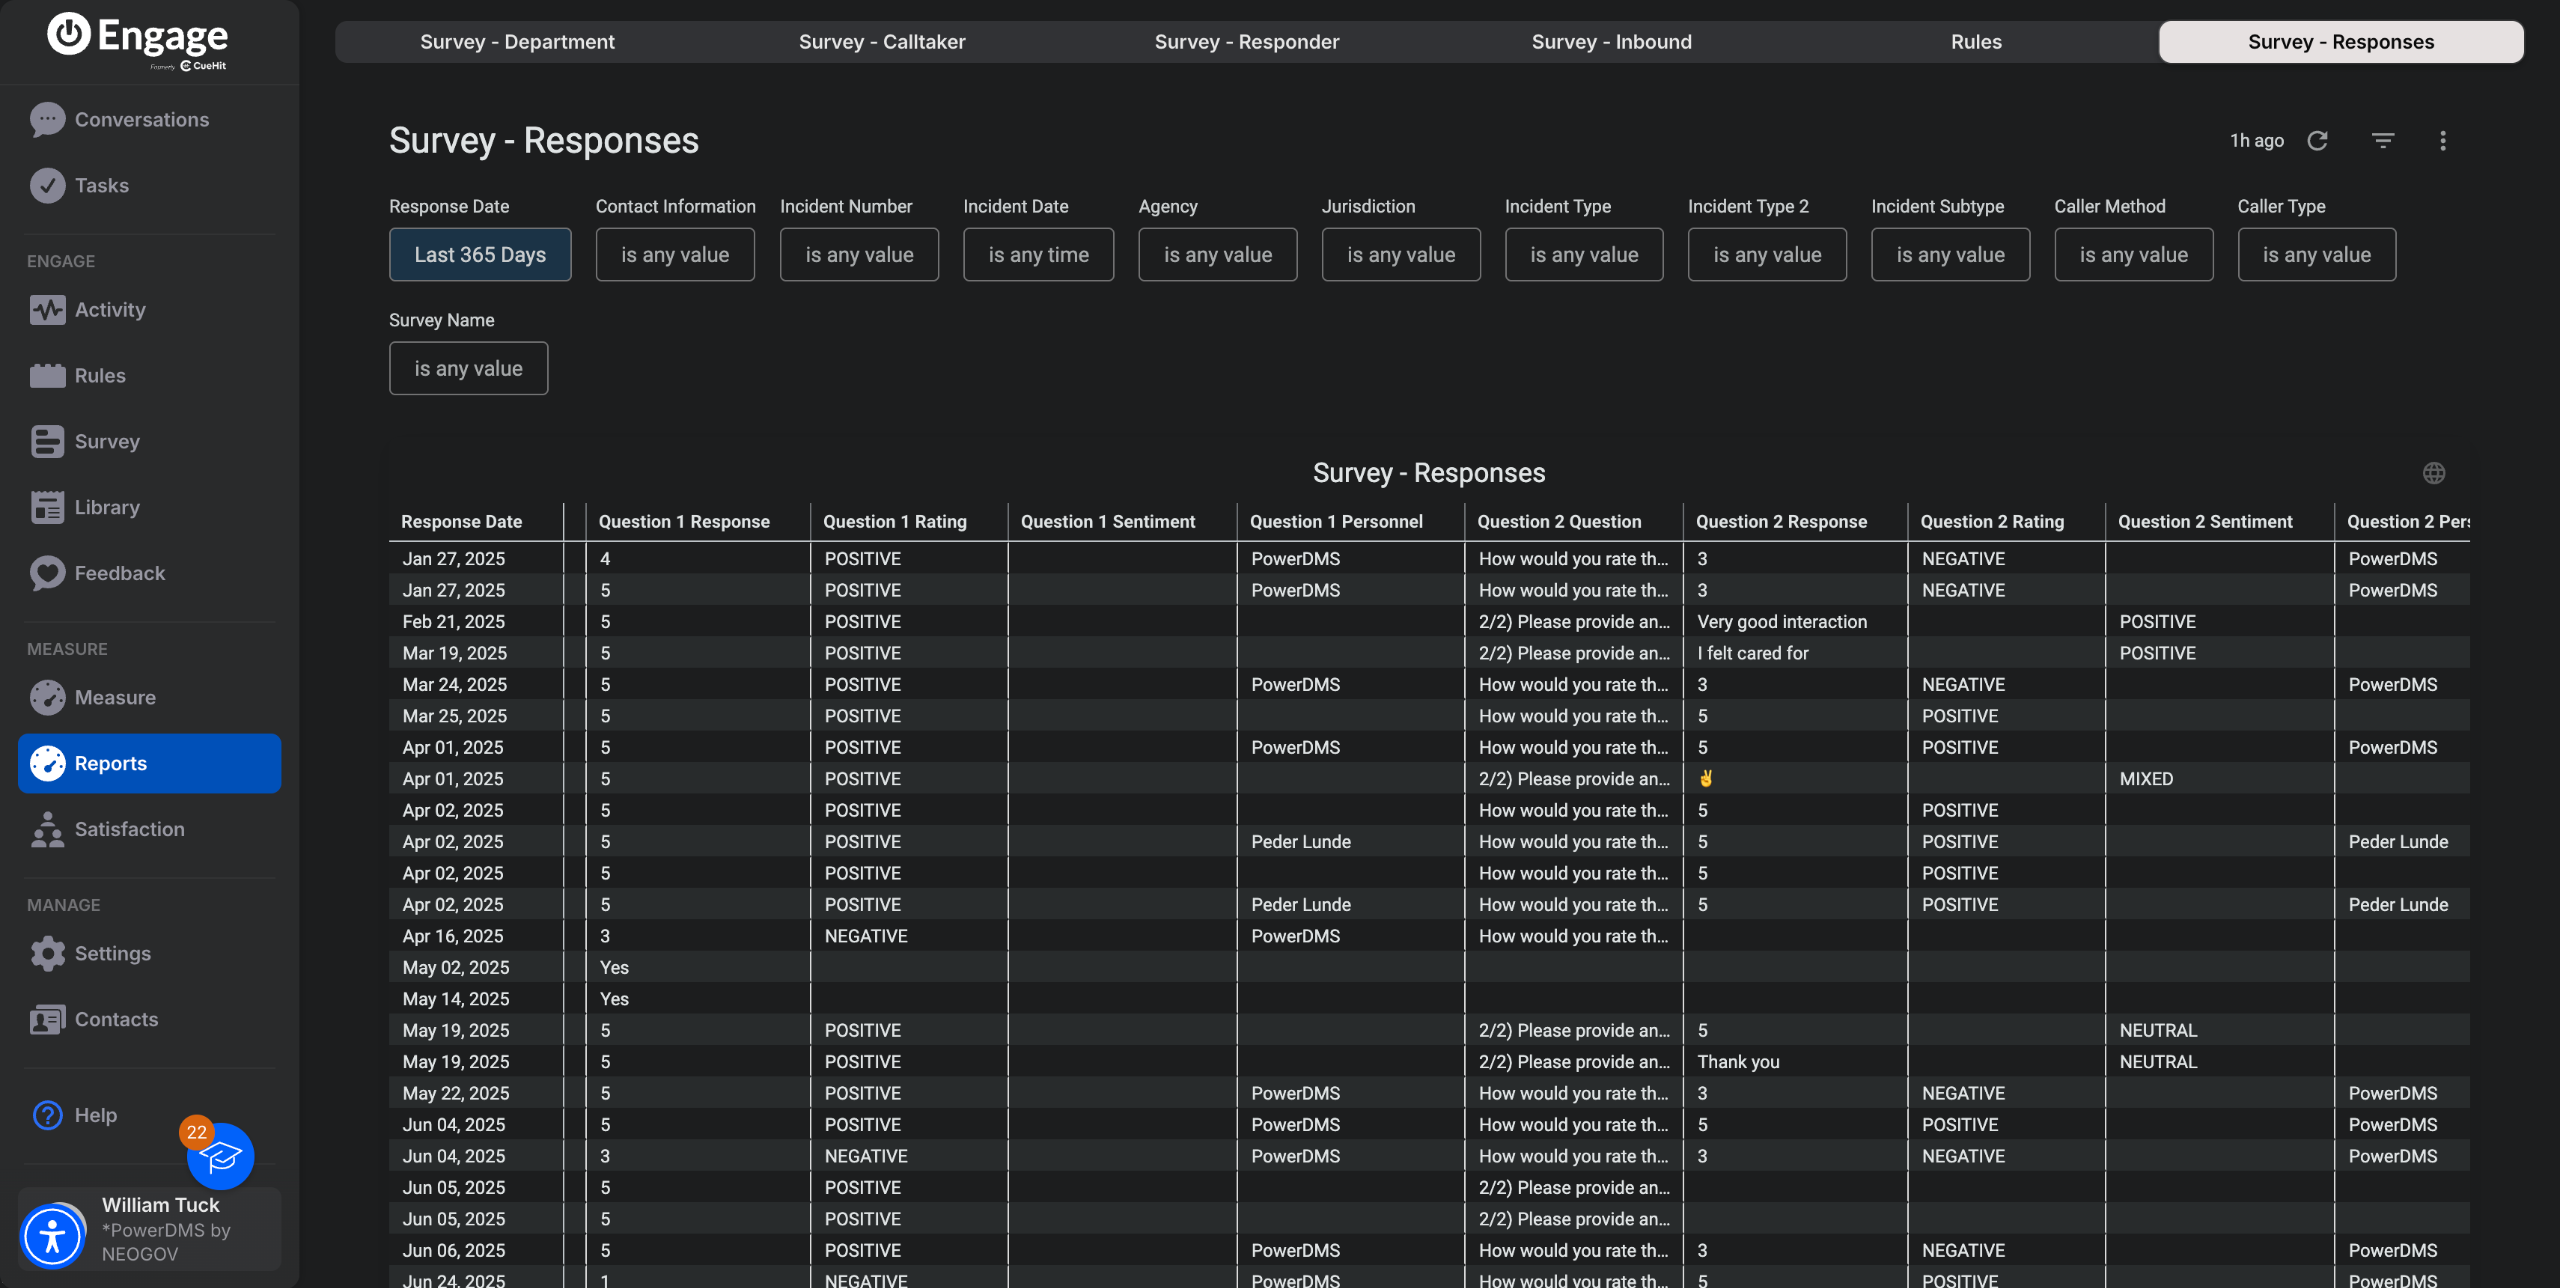Screen dimensions: 2560x1288
Task: Open the Library section
Action: 107,507
